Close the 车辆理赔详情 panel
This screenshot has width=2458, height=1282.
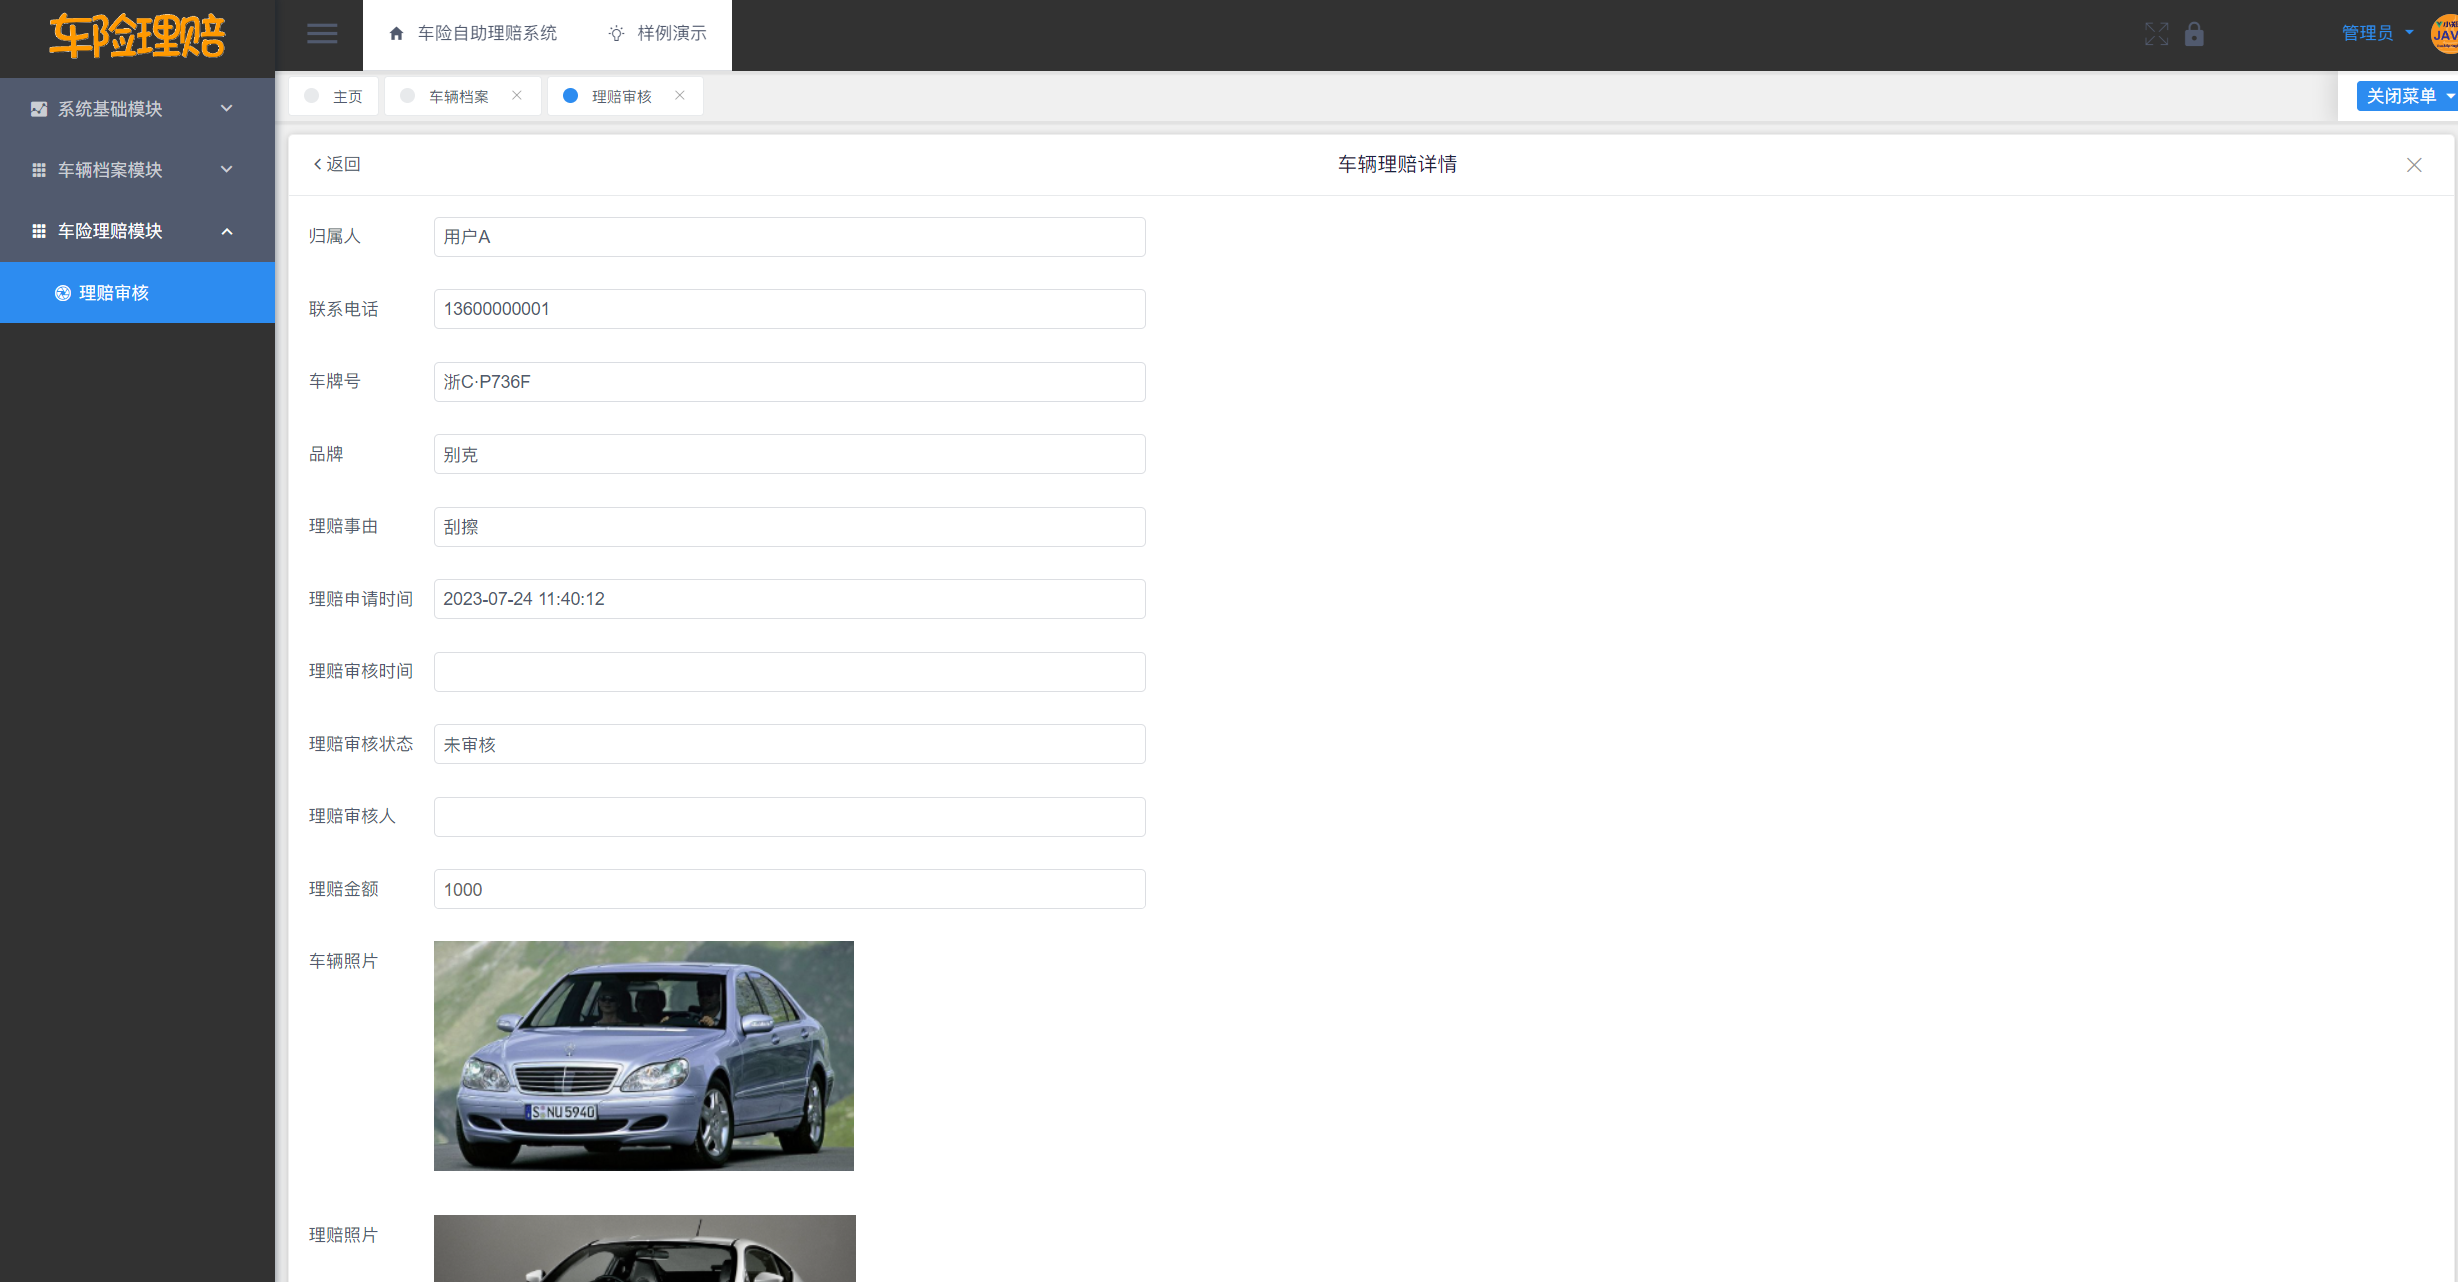point(2413,165)
